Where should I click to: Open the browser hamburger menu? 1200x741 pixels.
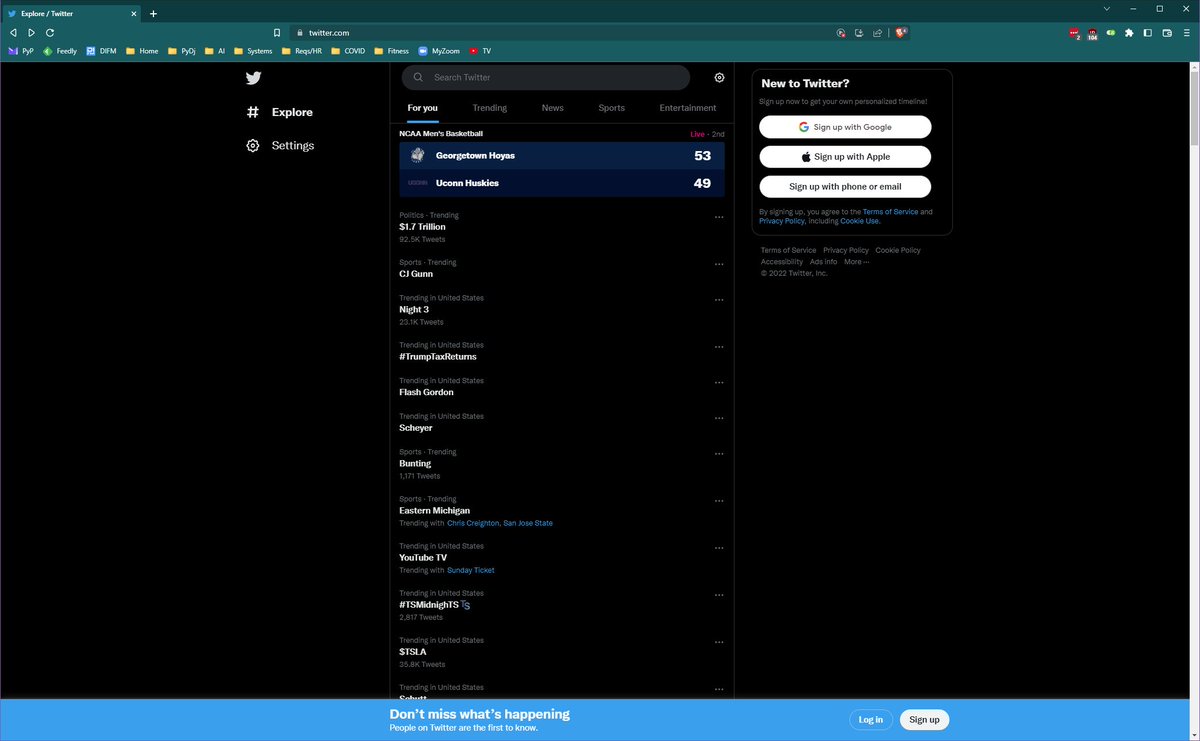click(x=1186, y=32)
